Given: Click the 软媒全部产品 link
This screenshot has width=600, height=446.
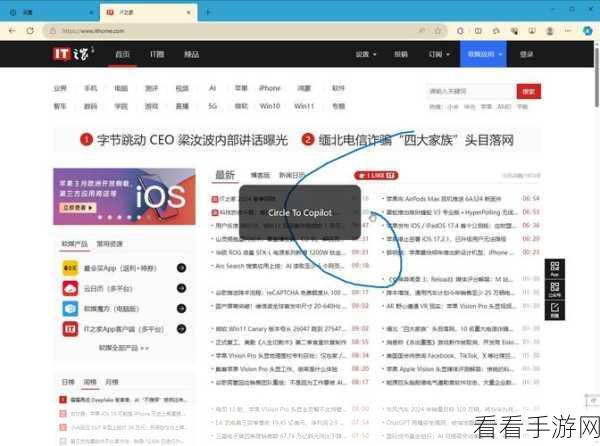Looking at the screenshot, I should 124,348.
